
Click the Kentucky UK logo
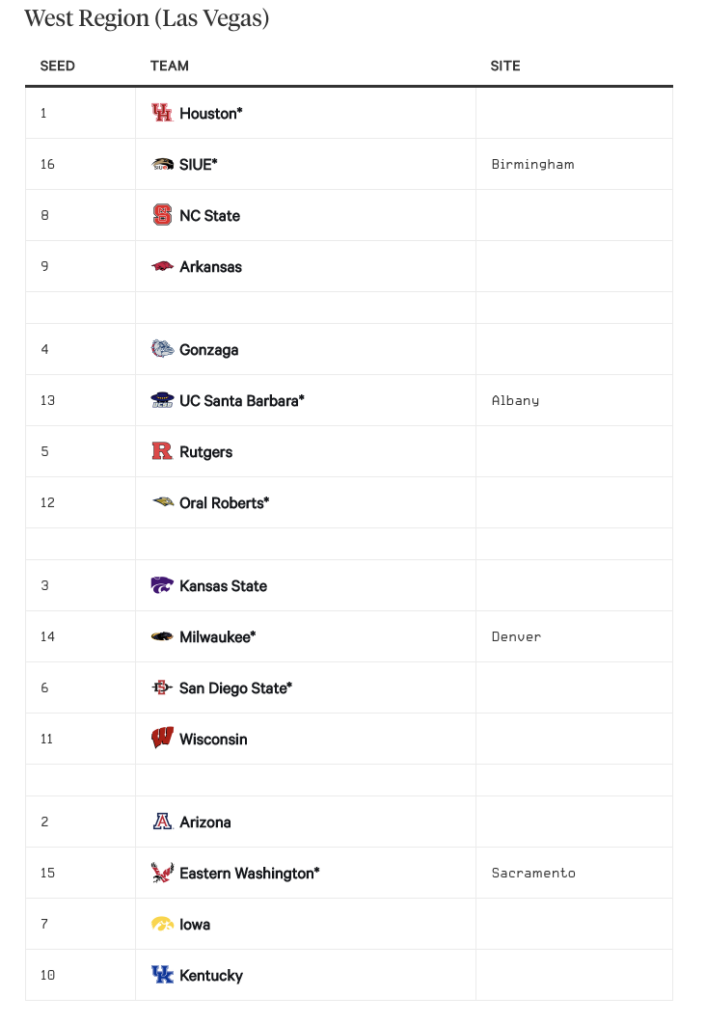point(162,974)
